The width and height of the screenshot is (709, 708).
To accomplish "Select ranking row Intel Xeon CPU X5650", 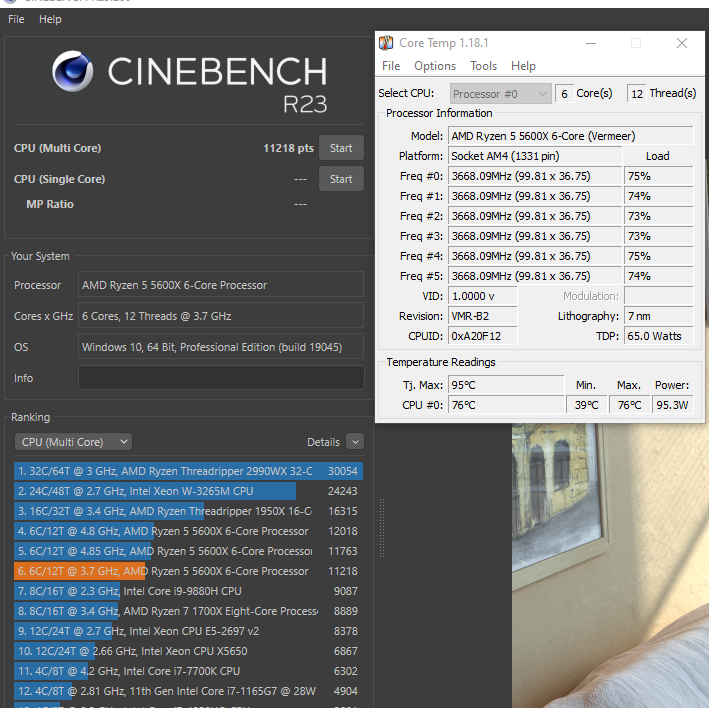I will click(x=188, y=651).
